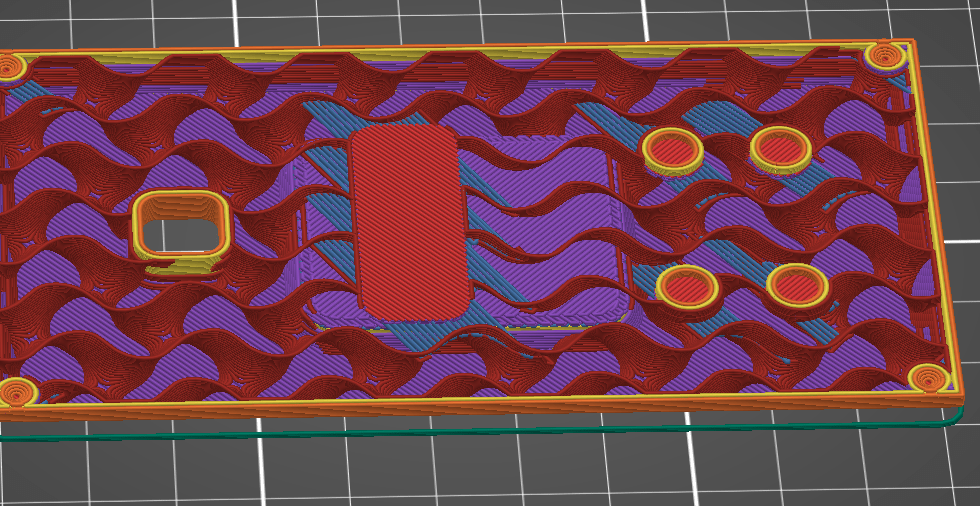Click the build plate grid above the model
The image size is (980, 506).
[x=500, y=22]
